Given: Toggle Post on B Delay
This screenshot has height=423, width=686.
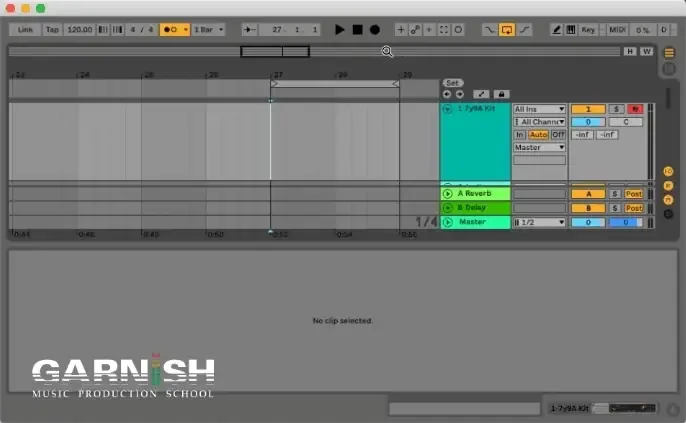Looking at the screenshot, I should (634, 208).
